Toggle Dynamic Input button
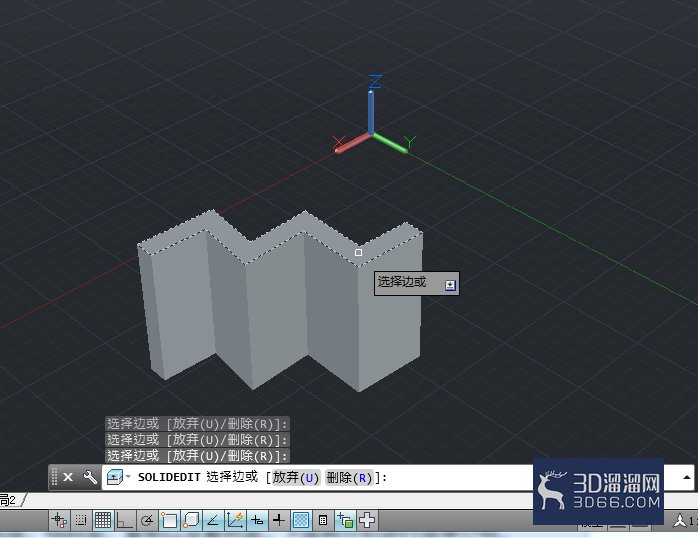Viewport: 698px width, 538px height. (x=257, y=520)
